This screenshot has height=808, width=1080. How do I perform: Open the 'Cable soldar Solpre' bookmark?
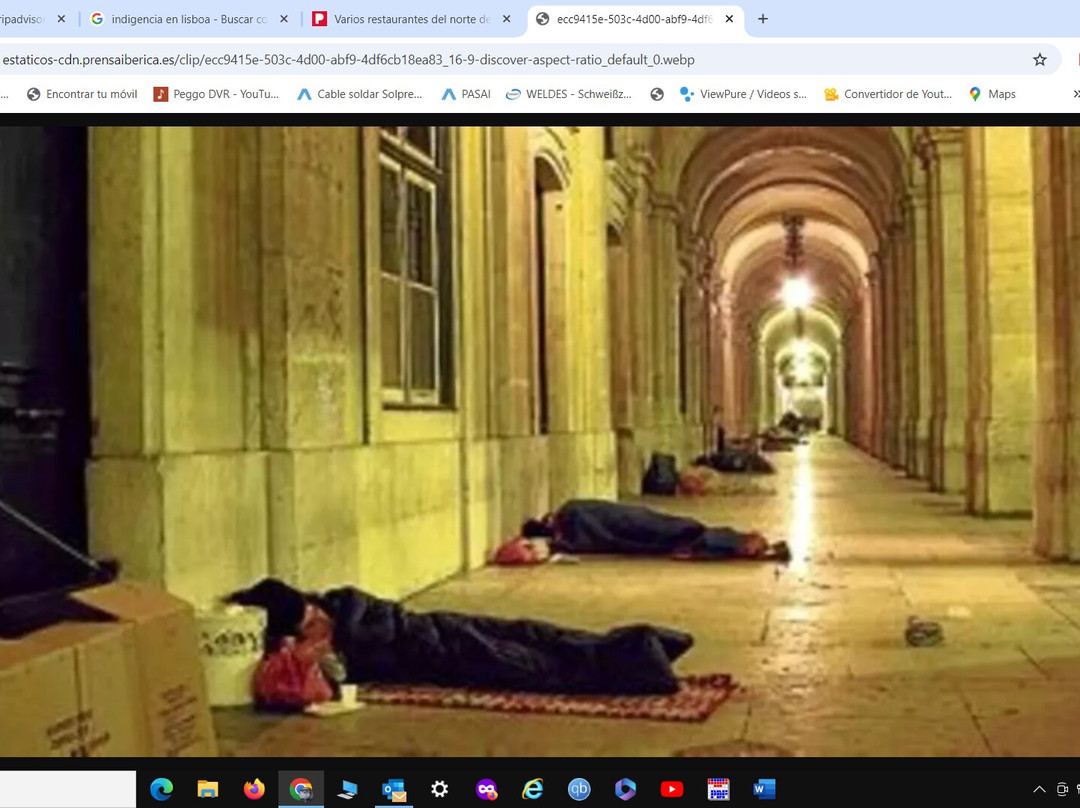click(359, 94)
